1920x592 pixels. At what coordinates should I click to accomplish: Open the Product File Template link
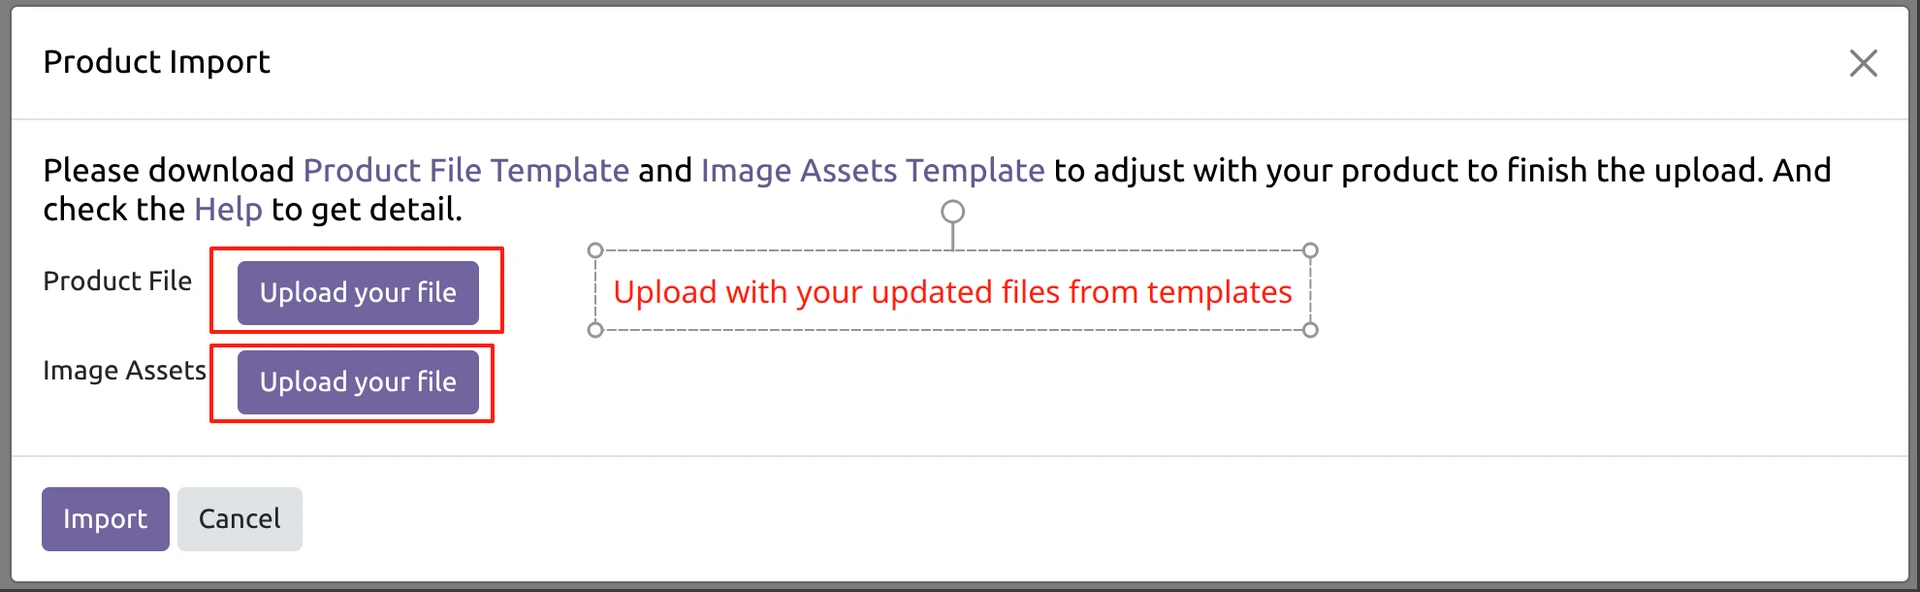(466, 171)
